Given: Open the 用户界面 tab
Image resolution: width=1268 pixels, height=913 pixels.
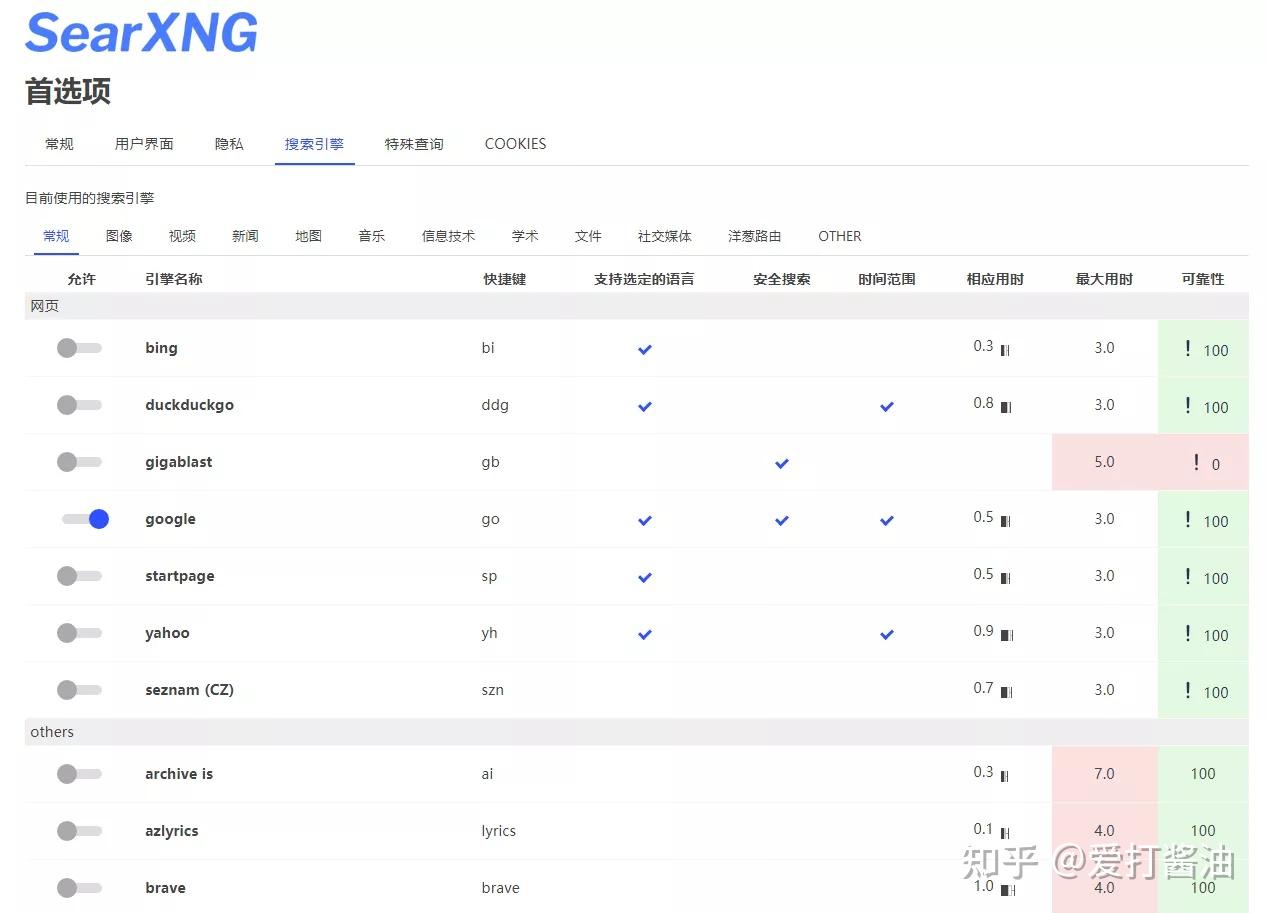Looking at the screenshot, I should tap(144, 144).
